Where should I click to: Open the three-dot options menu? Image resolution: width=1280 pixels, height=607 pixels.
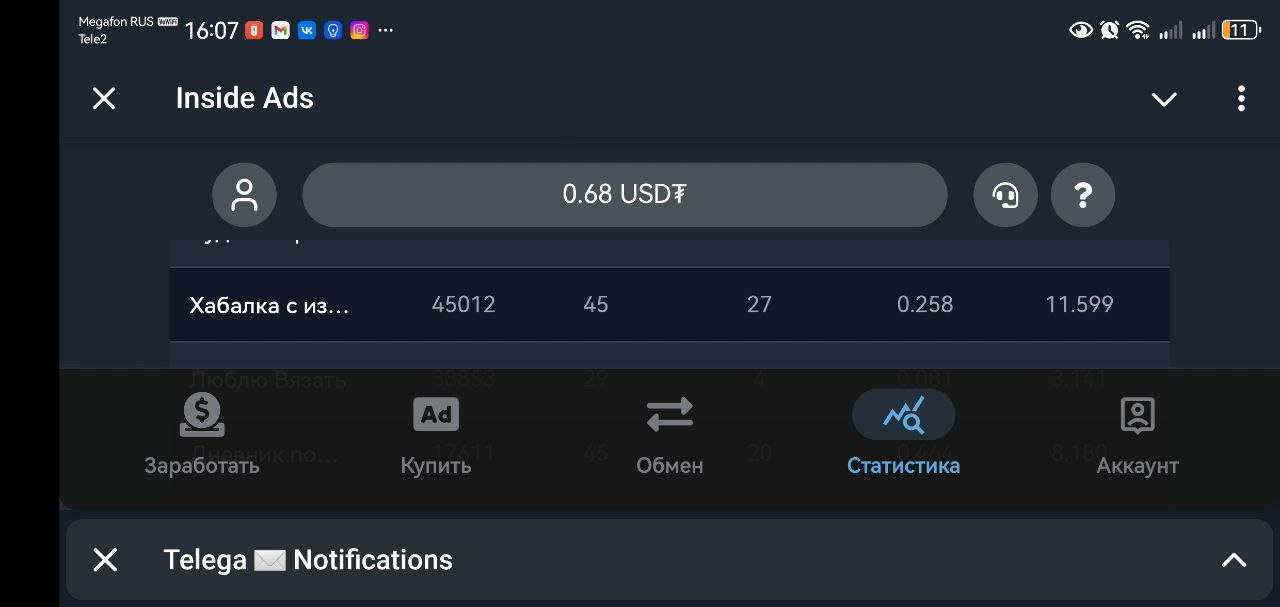pos(1241,98)
